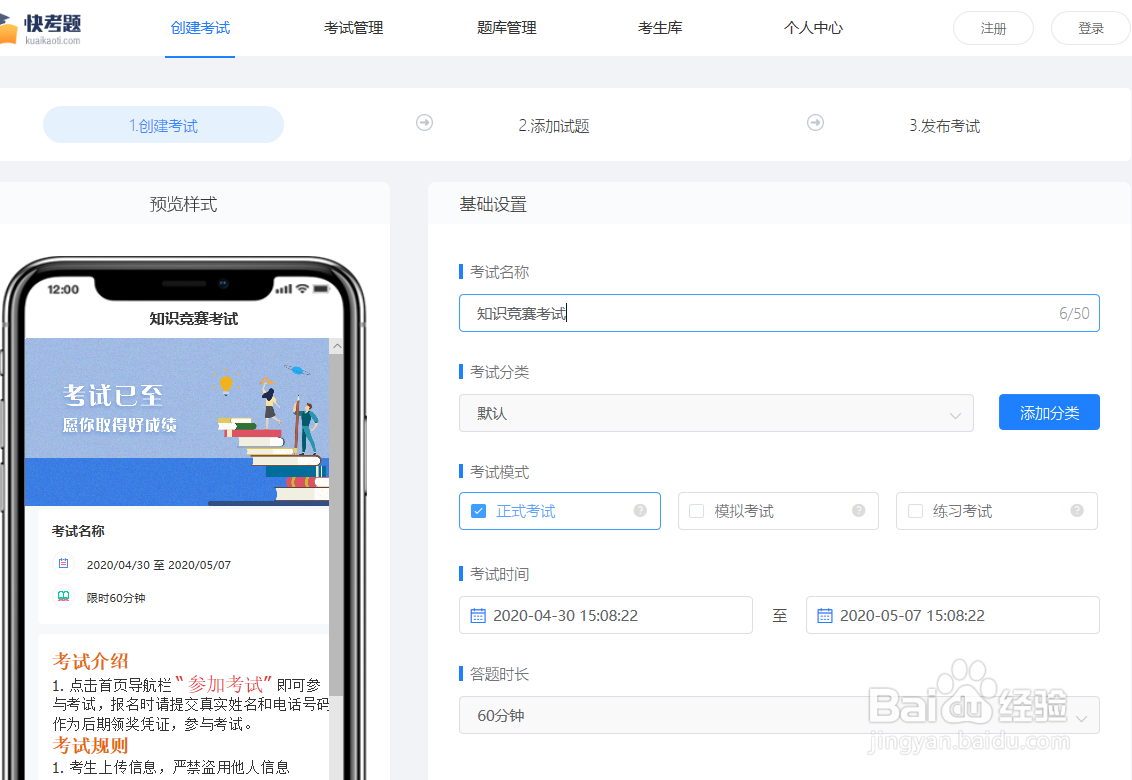Click the start time field 2020-04-30
This screenshot has height=780, width=1132.
(x=606, y=615)
